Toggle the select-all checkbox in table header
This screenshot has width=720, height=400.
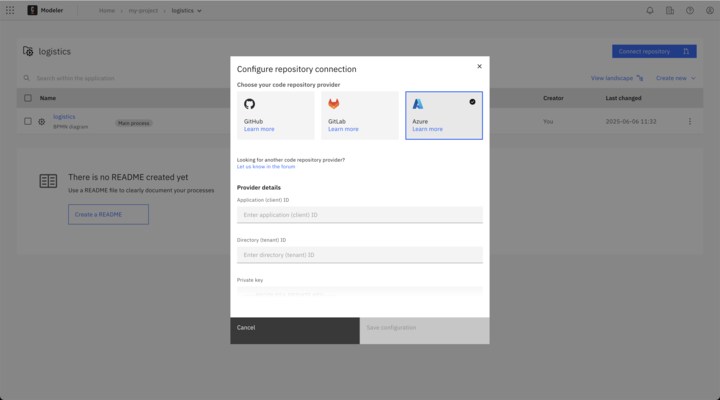click(x=28, y=98)
